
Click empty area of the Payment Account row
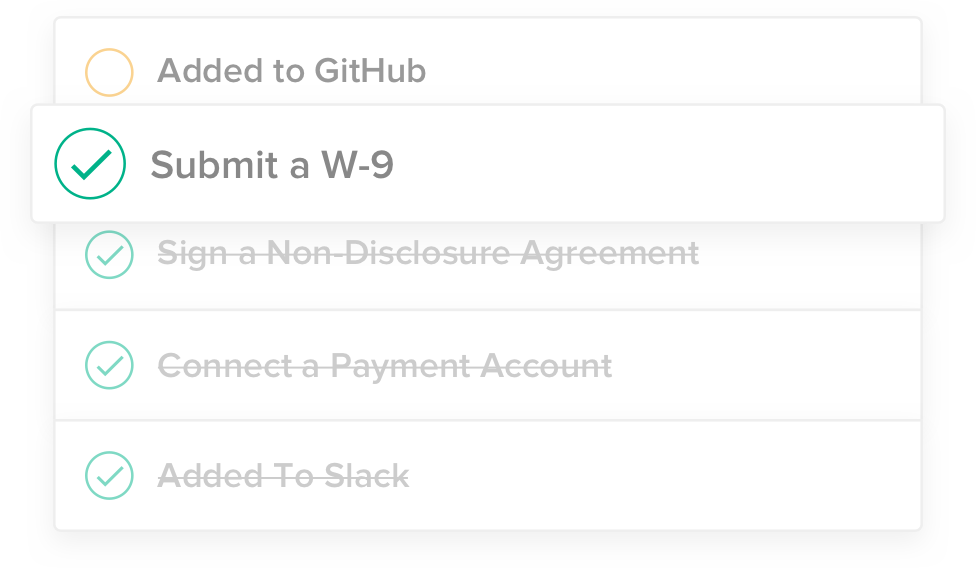770,366
